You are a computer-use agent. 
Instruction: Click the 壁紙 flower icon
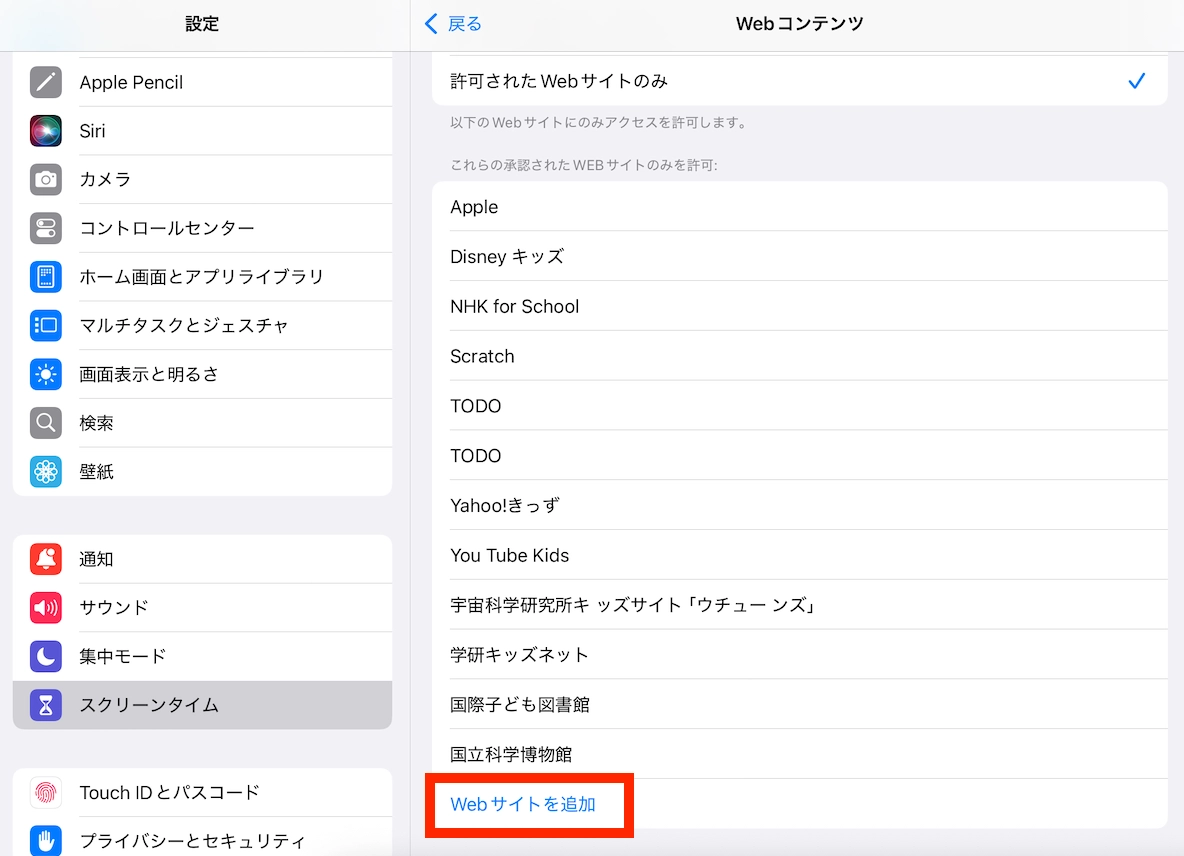tap(46, 472)
